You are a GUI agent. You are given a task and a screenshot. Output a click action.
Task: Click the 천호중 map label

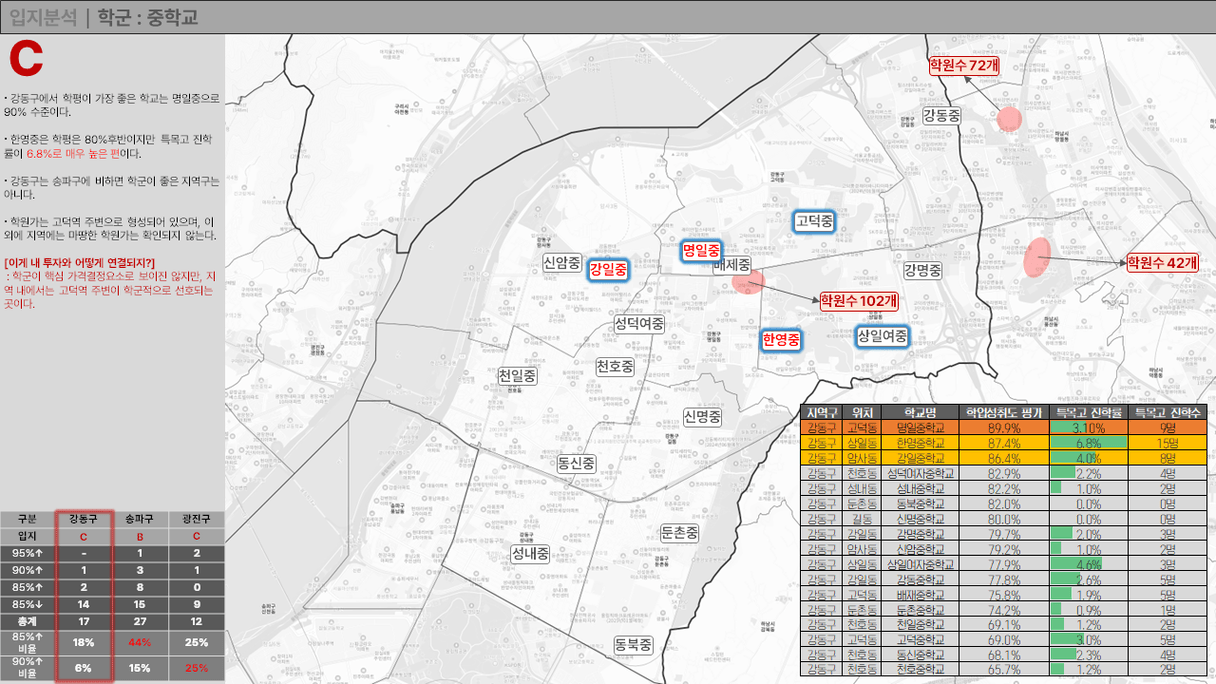614,366
